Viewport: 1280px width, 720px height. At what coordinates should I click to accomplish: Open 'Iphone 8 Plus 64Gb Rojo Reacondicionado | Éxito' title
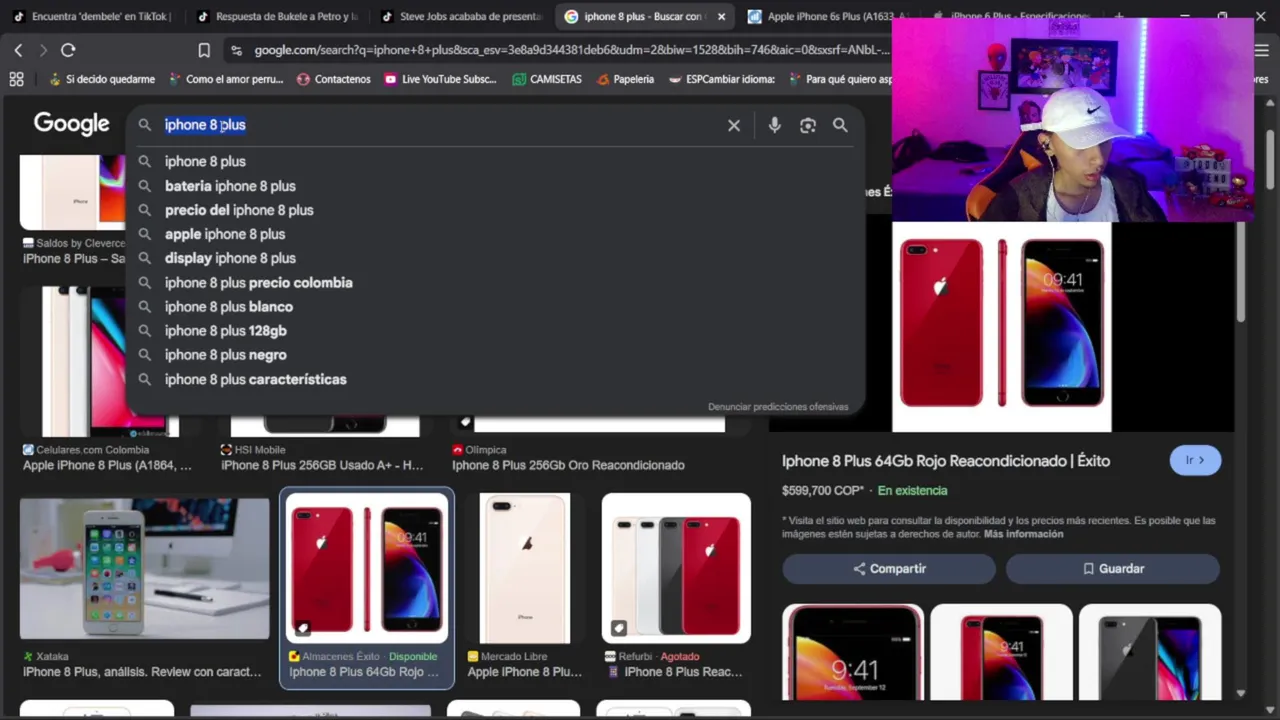coord(946,461)
